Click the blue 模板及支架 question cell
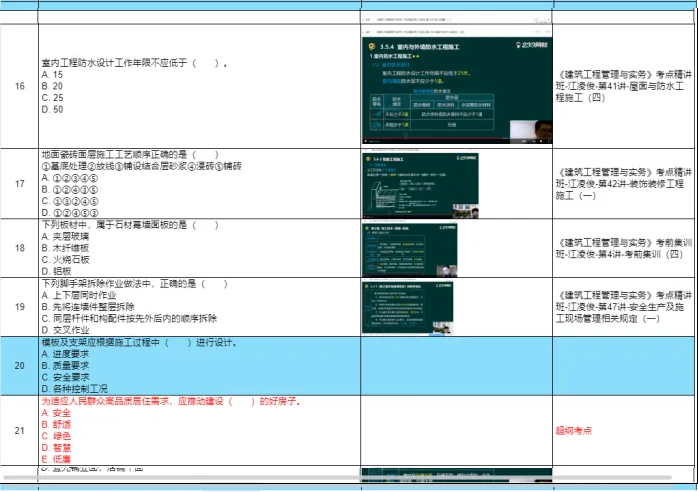The height and width of the screenshot is (492, 698). [199, 365]
